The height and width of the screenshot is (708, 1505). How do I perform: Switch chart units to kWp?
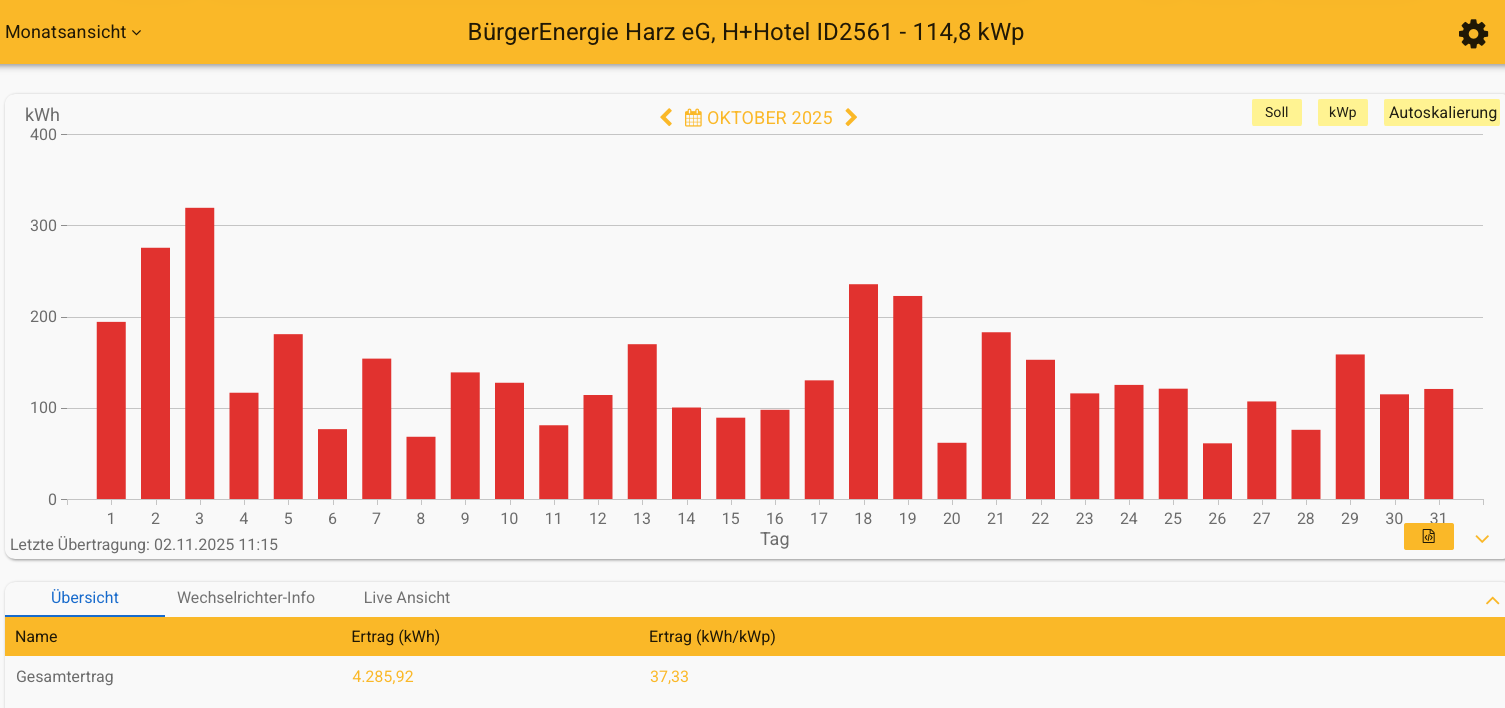click(x=1342, y=112)
